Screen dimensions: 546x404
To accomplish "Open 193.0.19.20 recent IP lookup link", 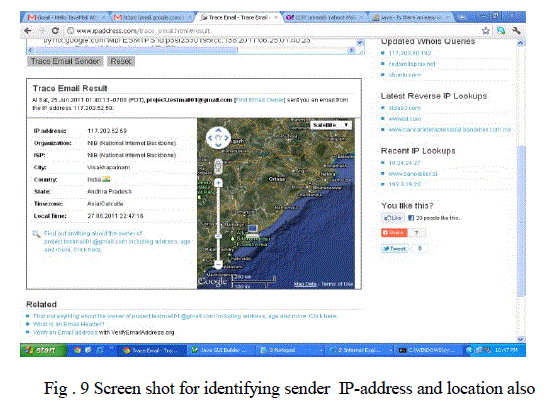I will (x=405, y=184).
